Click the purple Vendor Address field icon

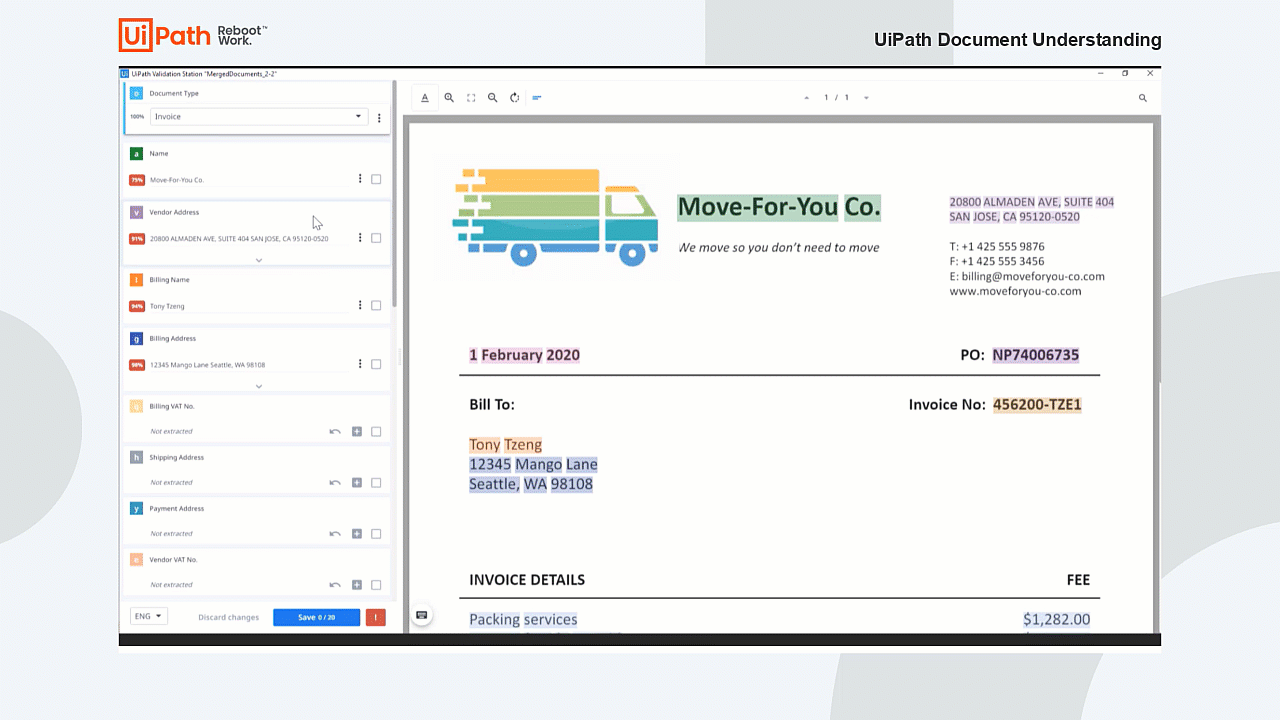[x=136, y=212]
